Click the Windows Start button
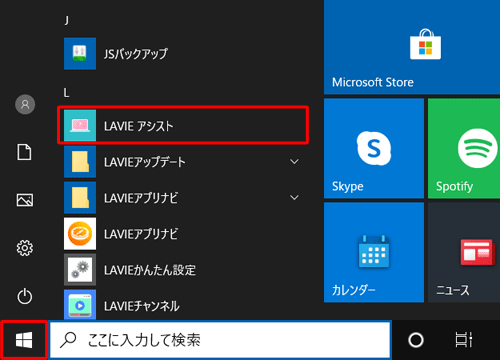Viewport: 500px width, 360px height. (x=24, y=340)
